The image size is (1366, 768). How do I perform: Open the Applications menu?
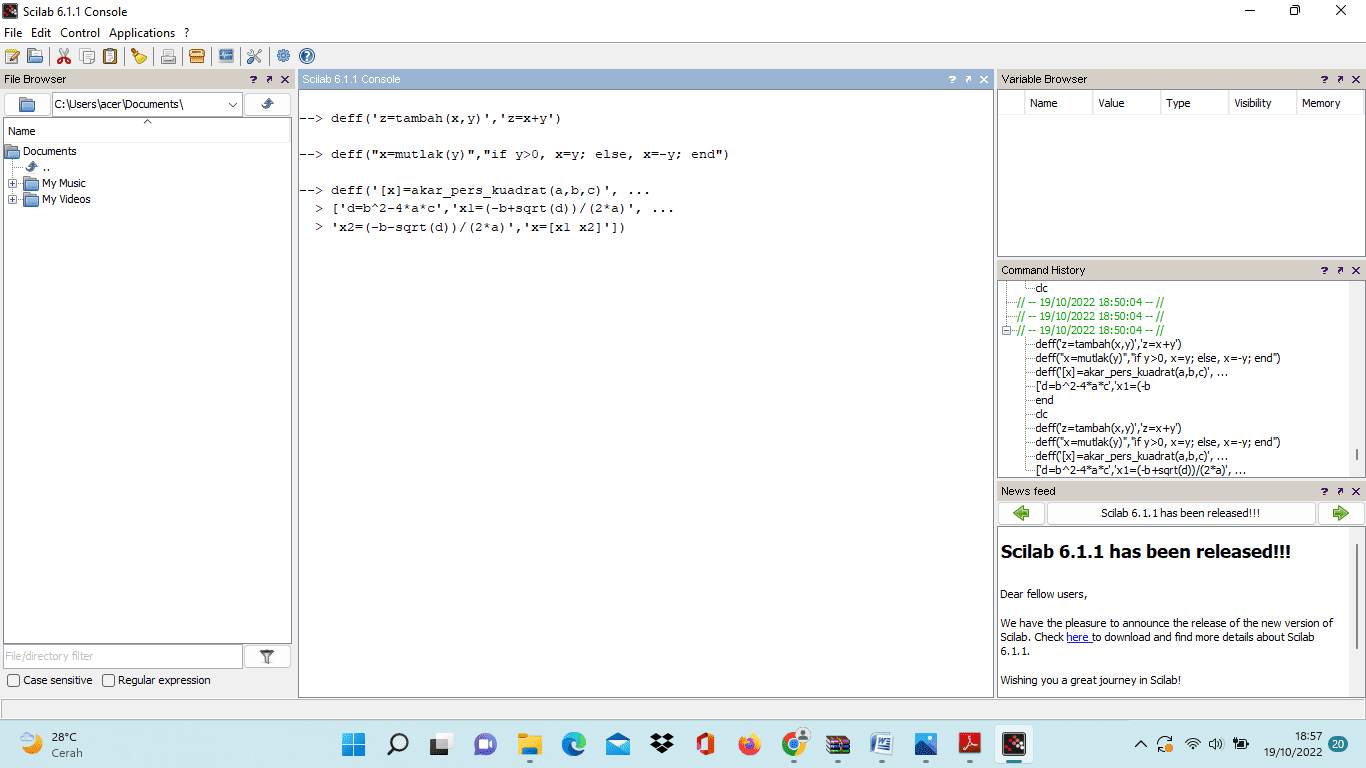(142, 33)
